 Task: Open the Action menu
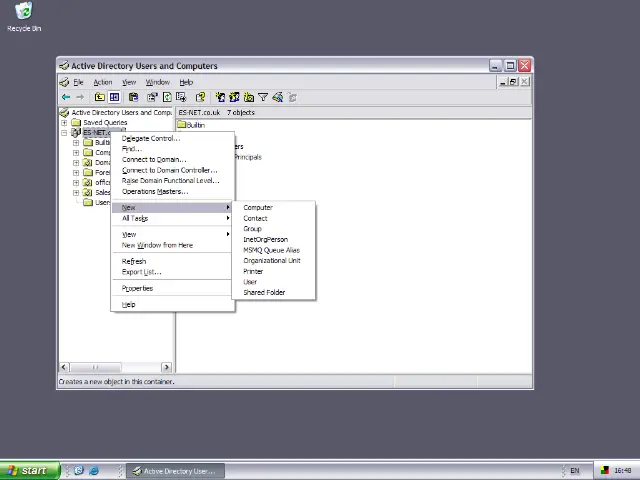tap(102, 82)
